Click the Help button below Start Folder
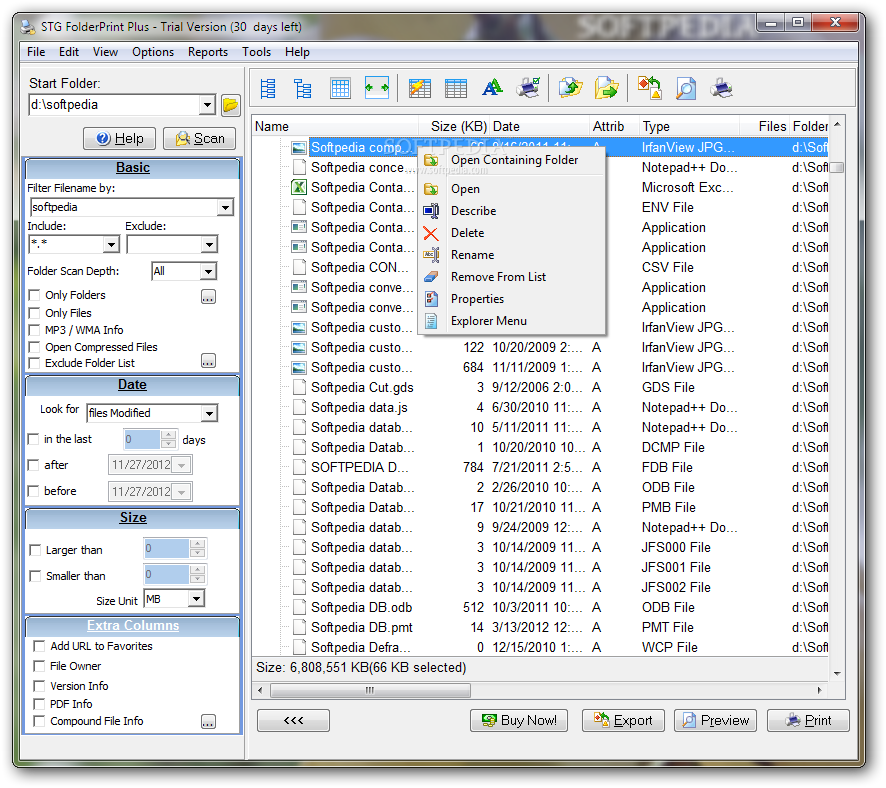Image resolution: width=886 pixels, height=788 pixels. click(x=119, y=138)
